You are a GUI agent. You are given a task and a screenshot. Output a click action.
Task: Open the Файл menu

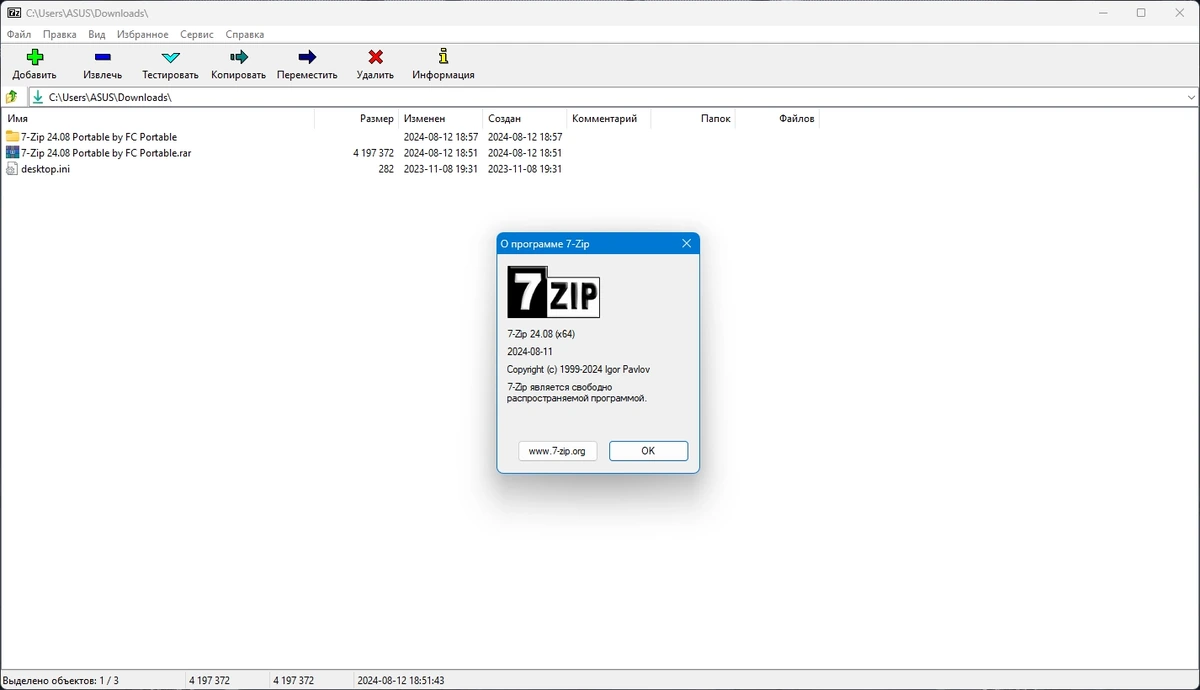click(x=19, y=34)
